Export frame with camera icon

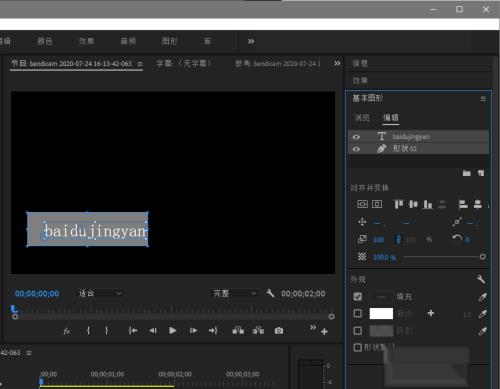pos(279,331)
